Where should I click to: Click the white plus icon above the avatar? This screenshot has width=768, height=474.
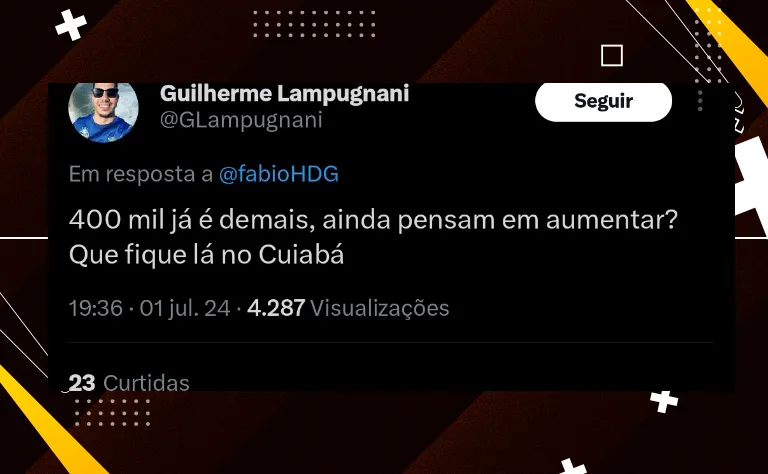71,24
